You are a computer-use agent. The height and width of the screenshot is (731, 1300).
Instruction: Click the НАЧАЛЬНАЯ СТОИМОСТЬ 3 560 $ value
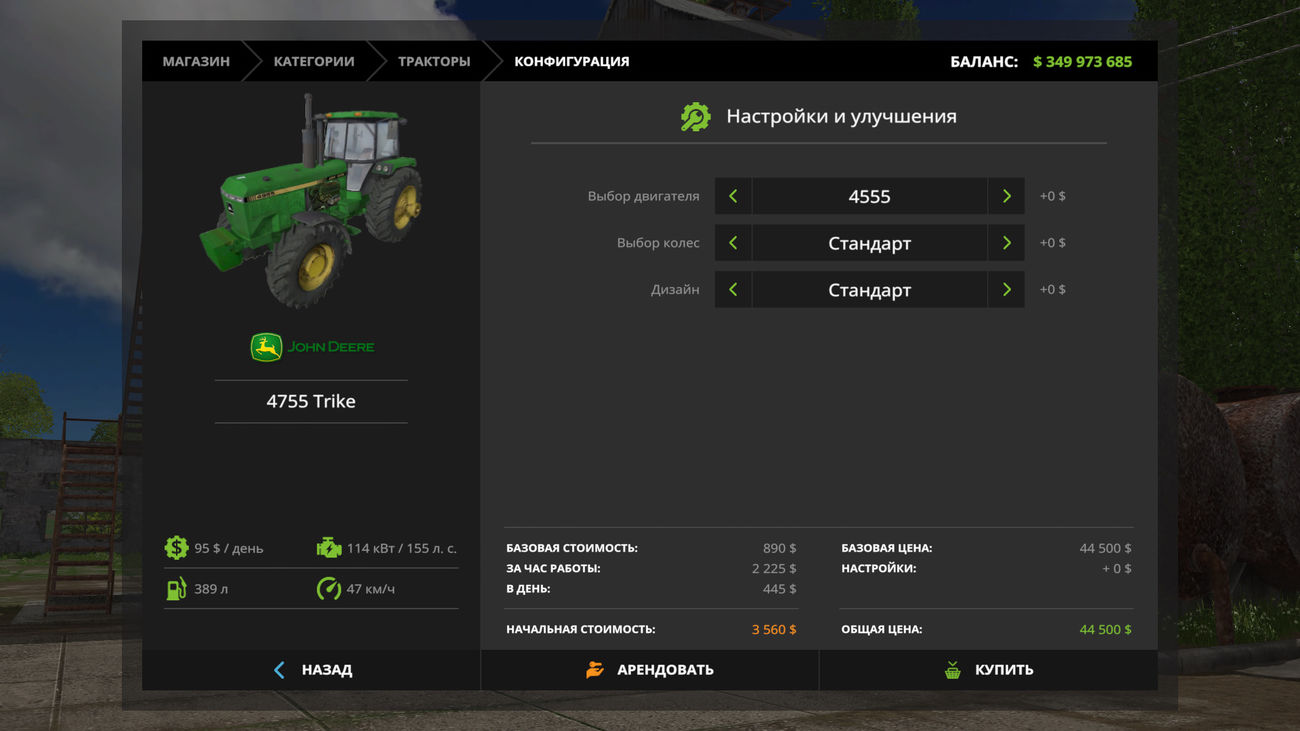(x=774, y=630)
